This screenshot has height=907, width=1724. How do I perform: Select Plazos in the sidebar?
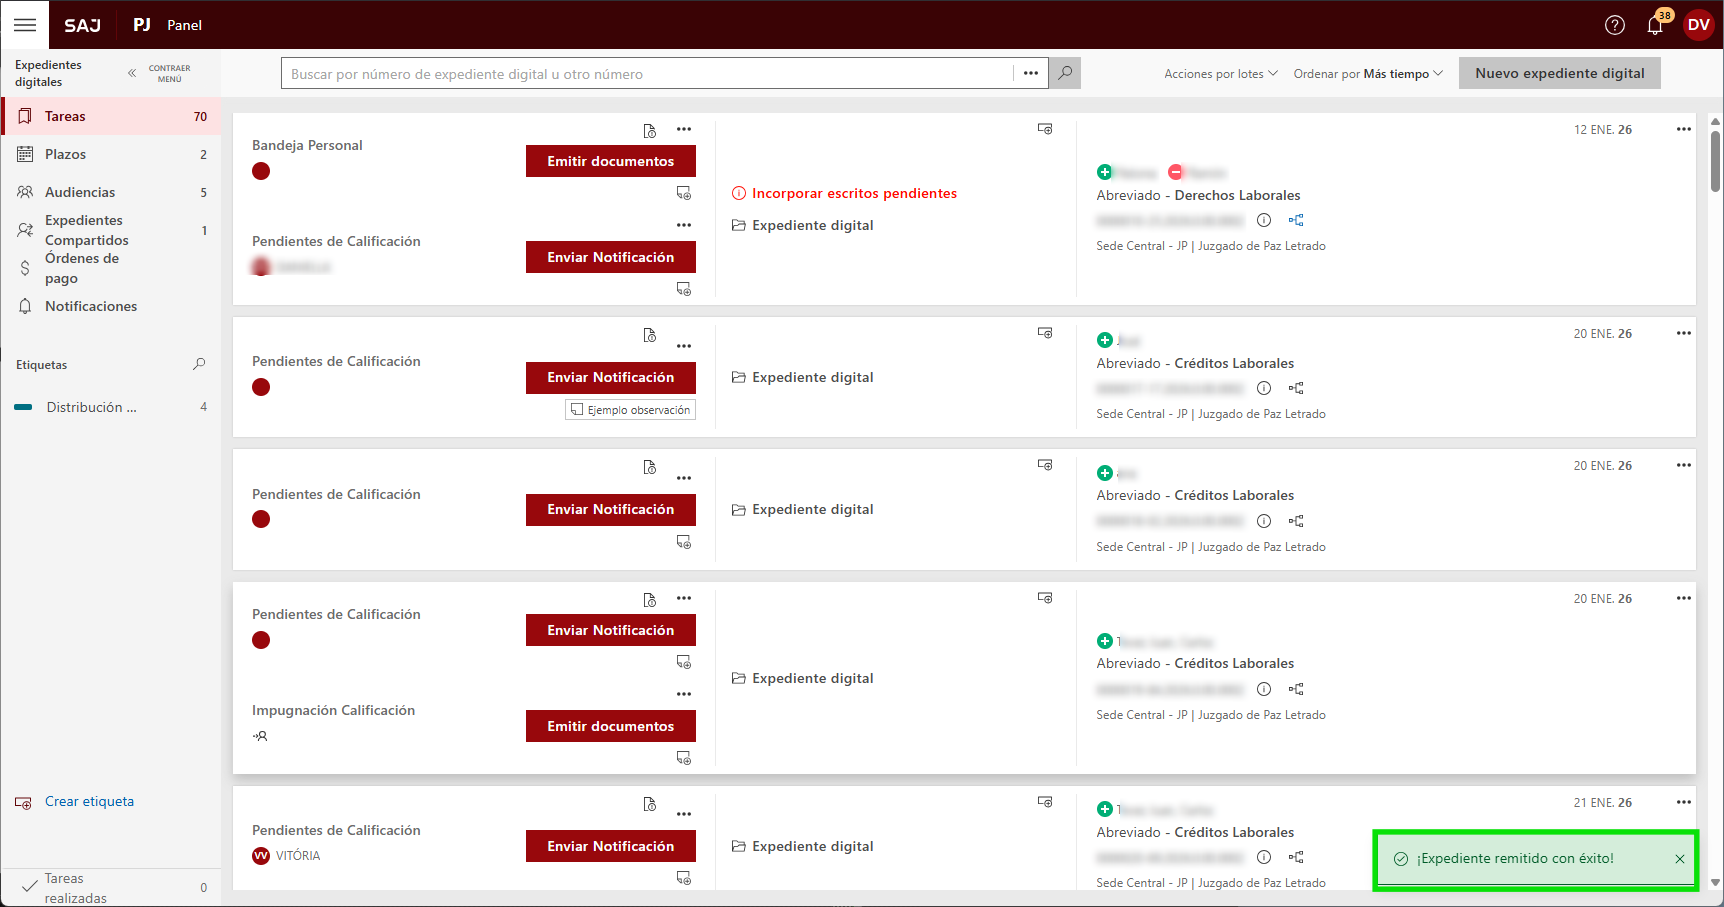click(x=65, y=154)
